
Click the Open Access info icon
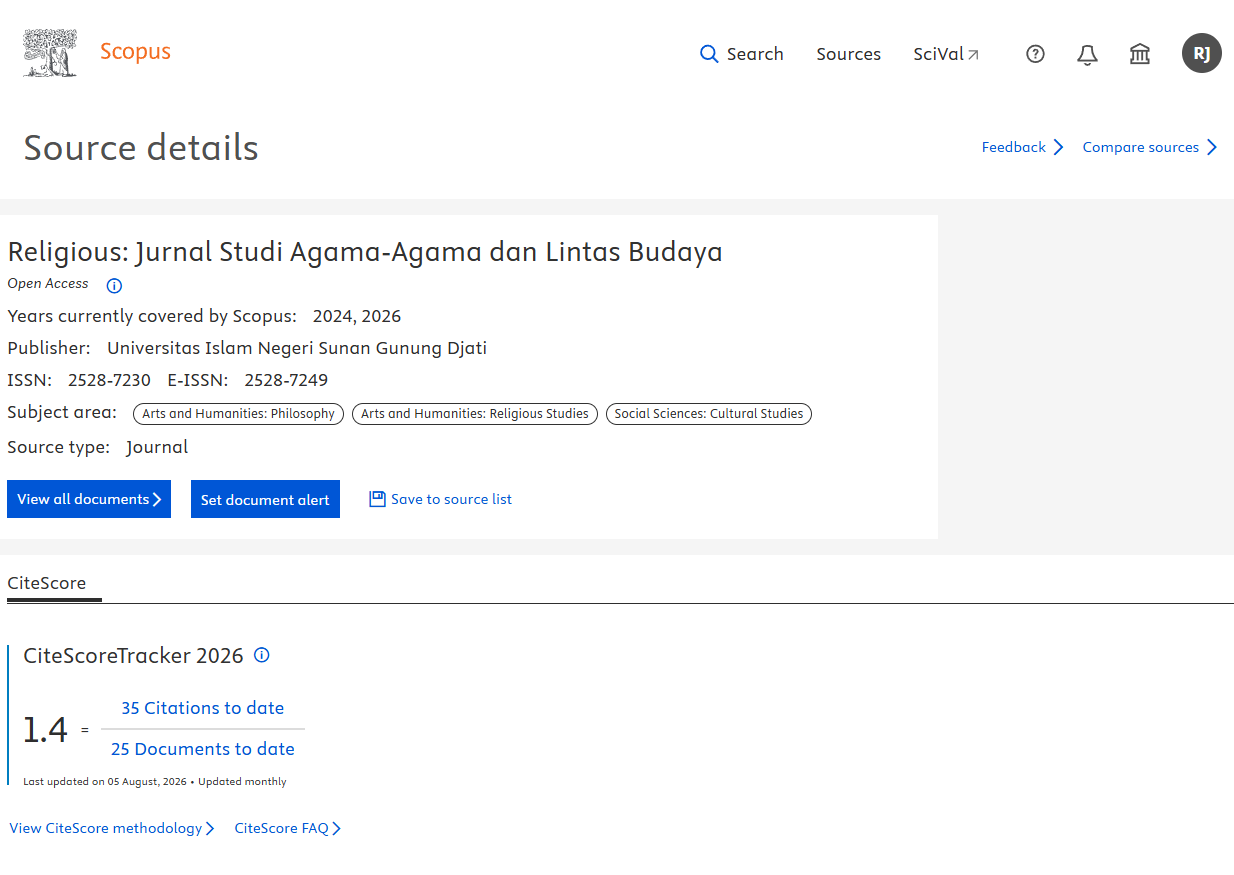tap(114, 286)
